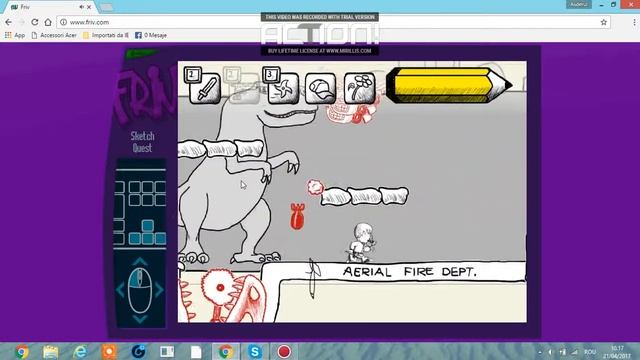Open File Explorer from taskbar

51,351
